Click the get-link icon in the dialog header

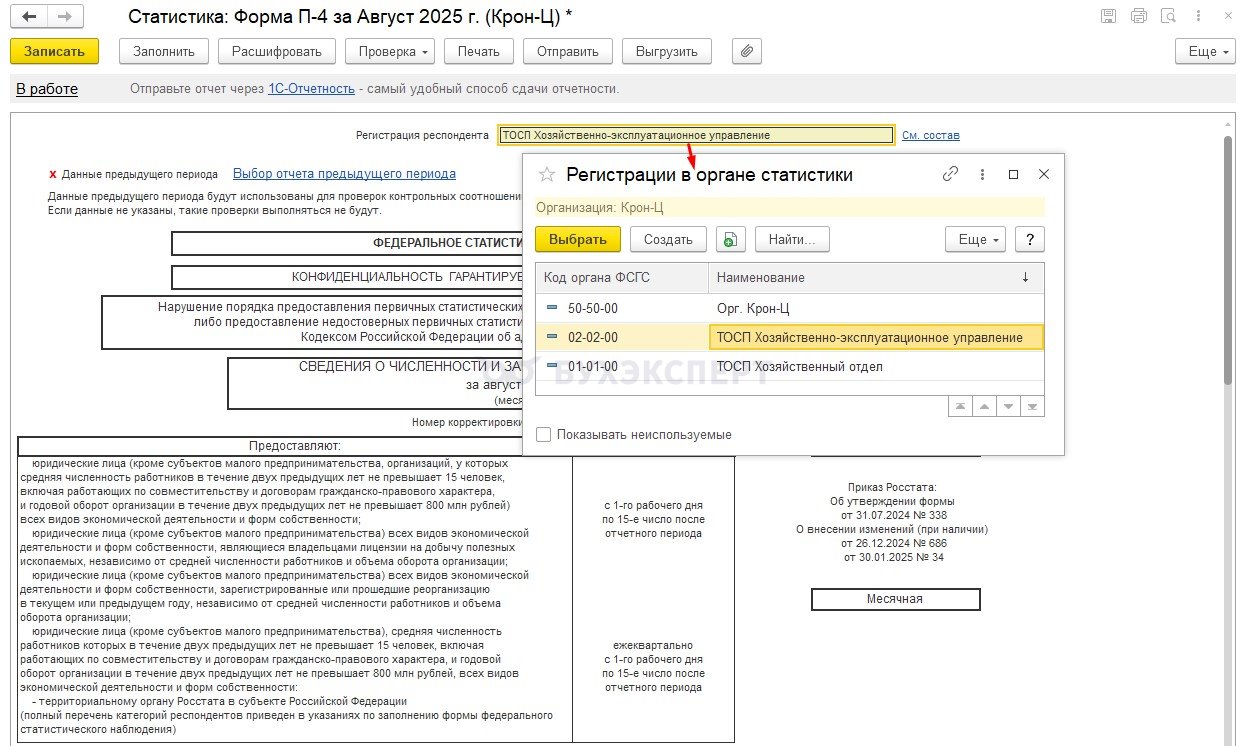tap(950, 174)
